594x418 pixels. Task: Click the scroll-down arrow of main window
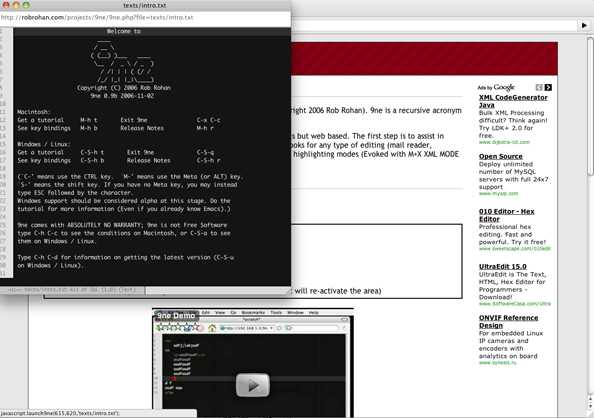click(x=590, y=406)
